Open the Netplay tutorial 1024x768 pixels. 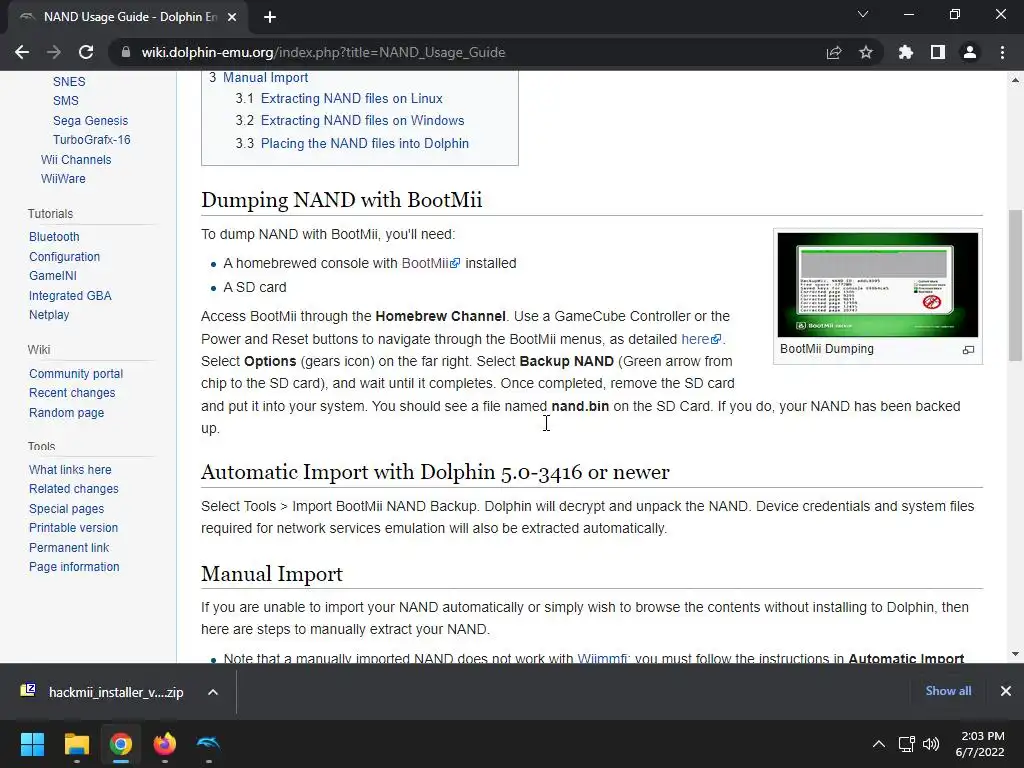point(49,315)
